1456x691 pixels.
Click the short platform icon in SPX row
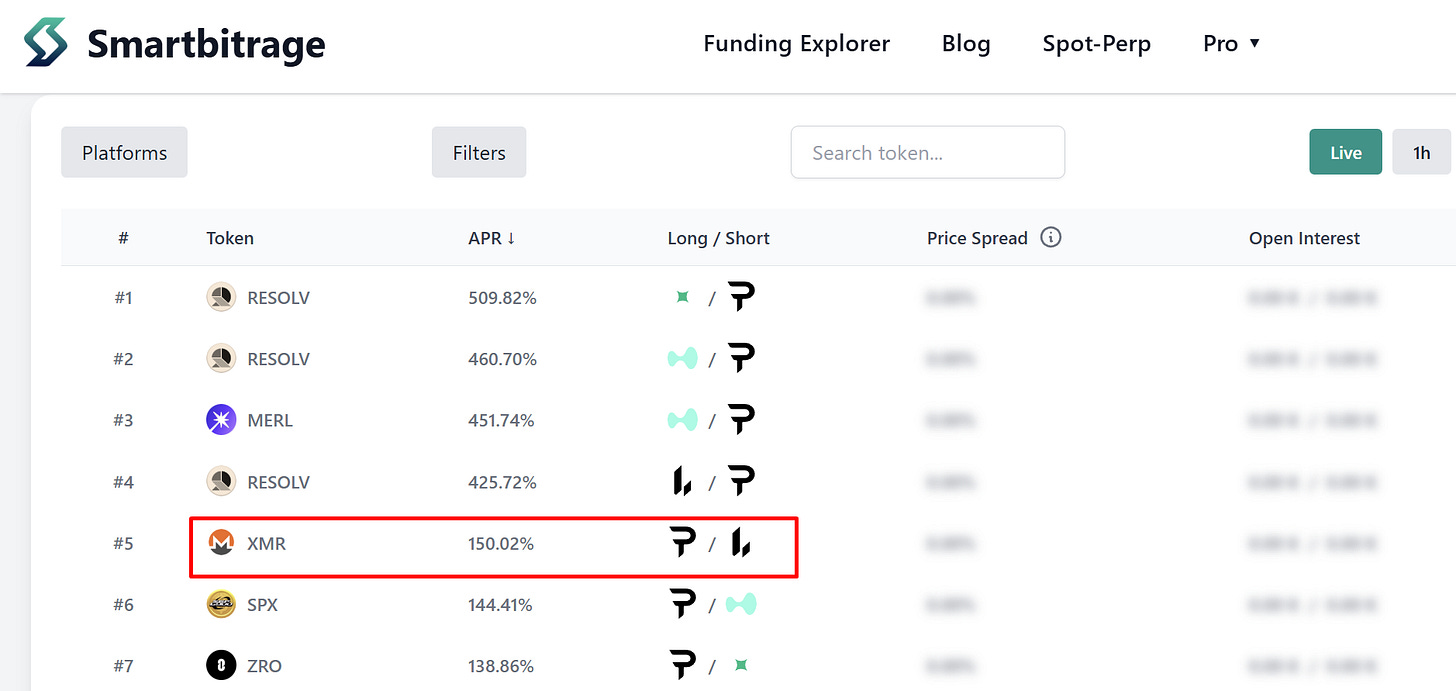741,604
